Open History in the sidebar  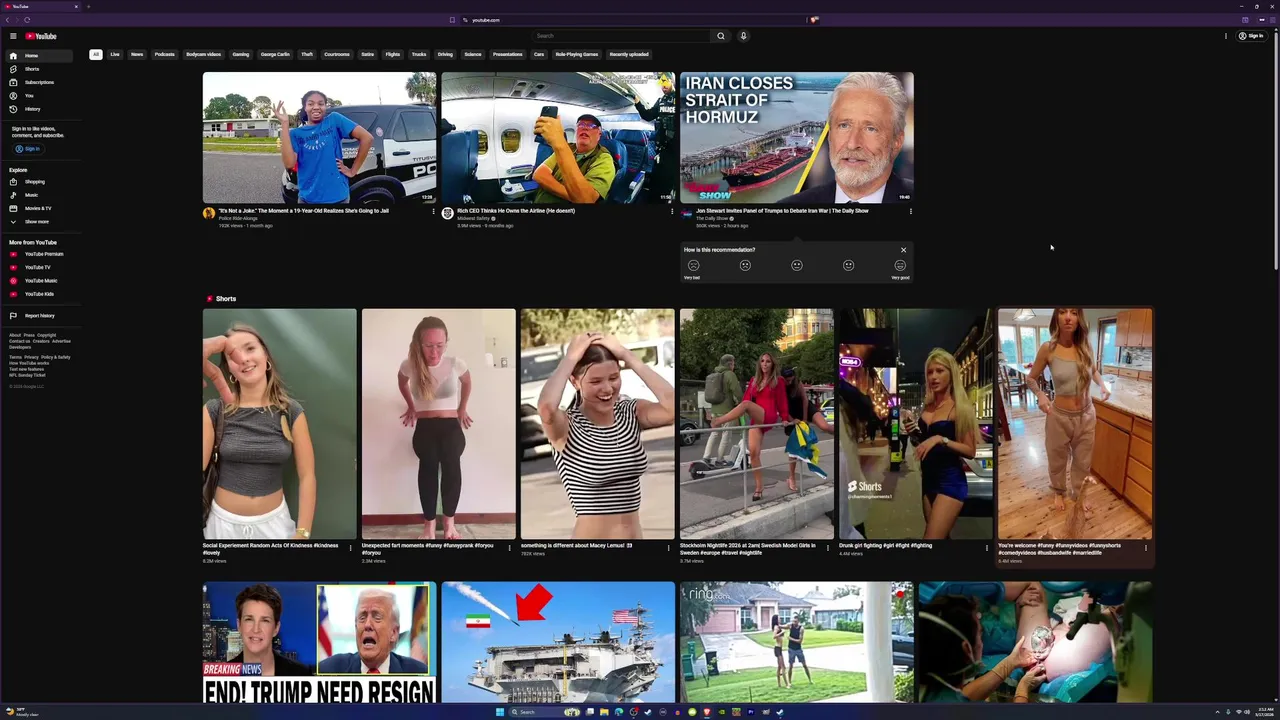[x=37, y=109]
